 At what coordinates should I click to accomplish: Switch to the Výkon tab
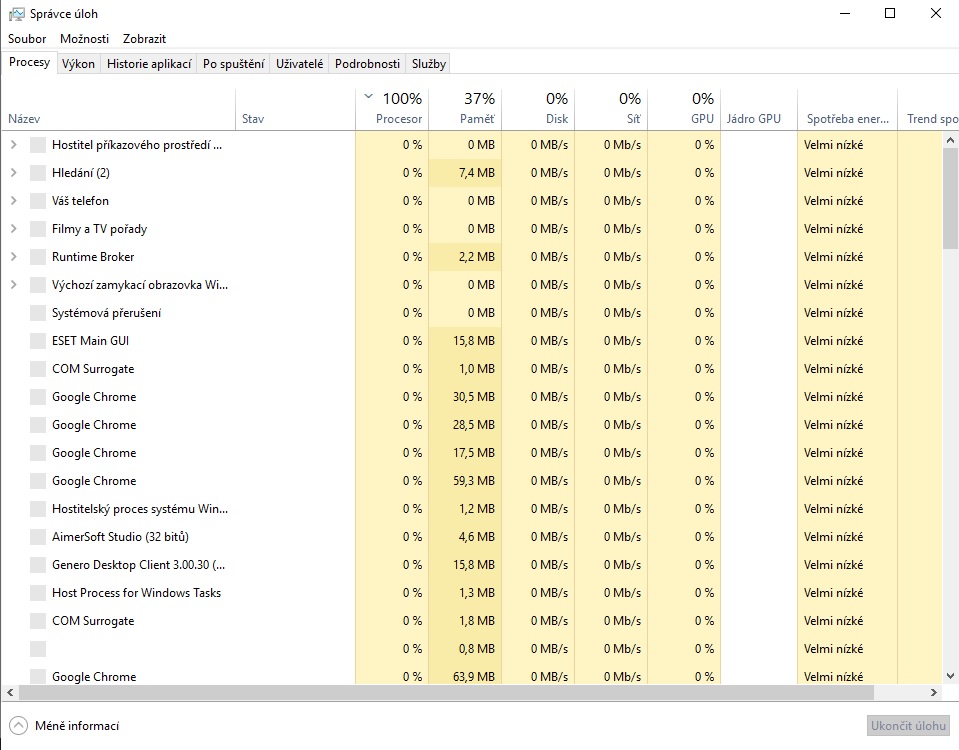click(78, 64)
